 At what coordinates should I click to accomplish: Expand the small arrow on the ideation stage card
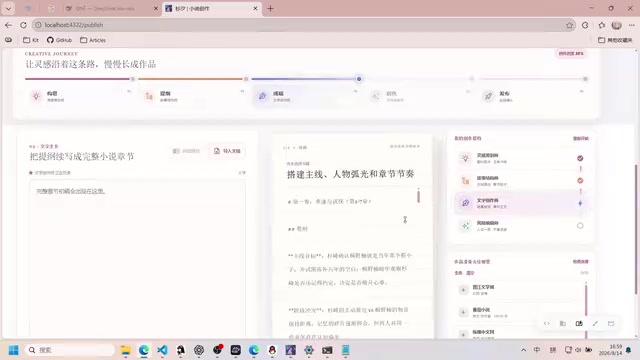pyautogui.click(x=129, y=91)
